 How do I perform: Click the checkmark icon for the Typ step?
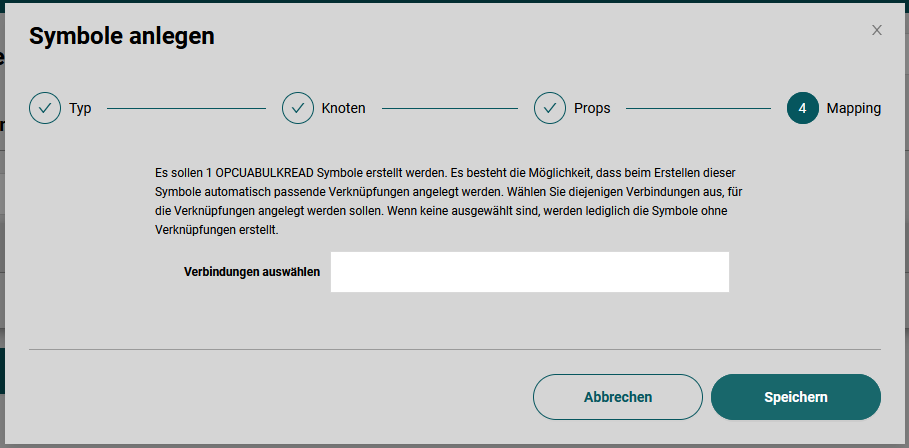point(45,108)
